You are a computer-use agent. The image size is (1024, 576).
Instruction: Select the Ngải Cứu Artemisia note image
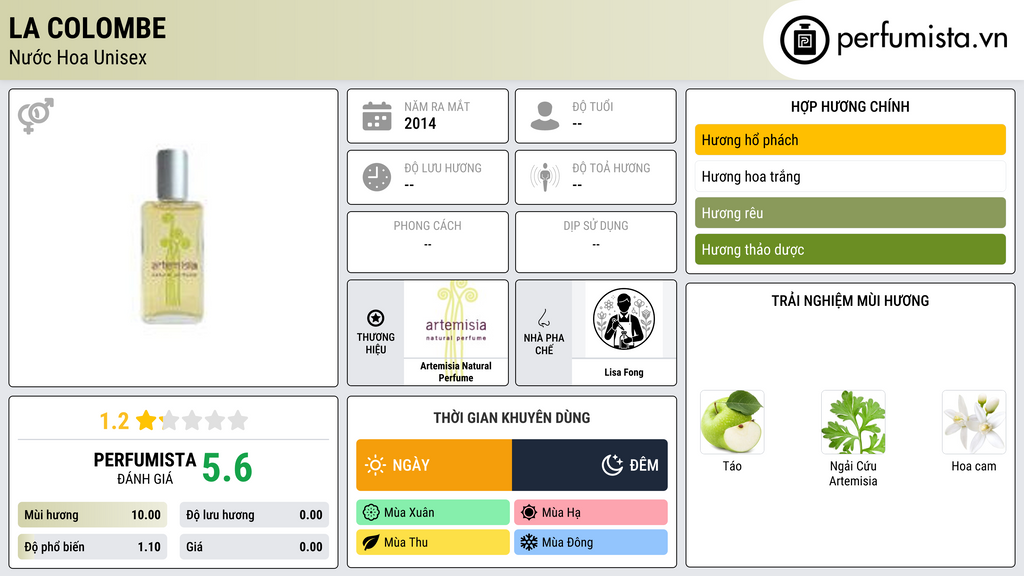853,422
